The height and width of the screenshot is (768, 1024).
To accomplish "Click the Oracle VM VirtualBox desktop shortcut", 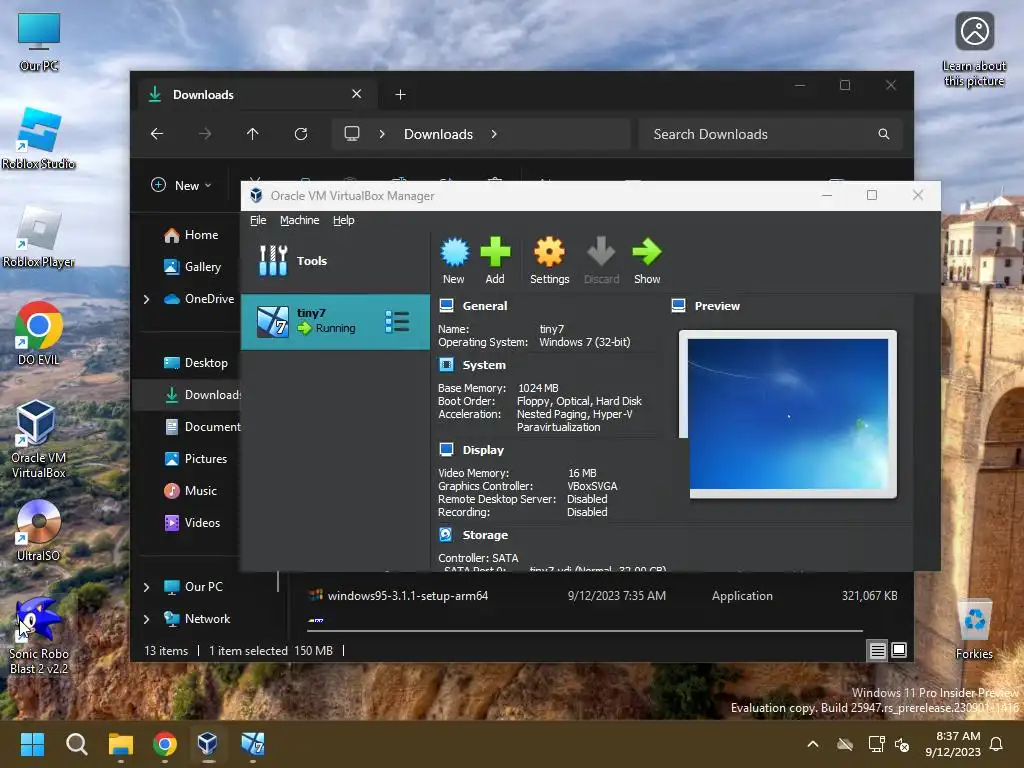I will 39,440.
